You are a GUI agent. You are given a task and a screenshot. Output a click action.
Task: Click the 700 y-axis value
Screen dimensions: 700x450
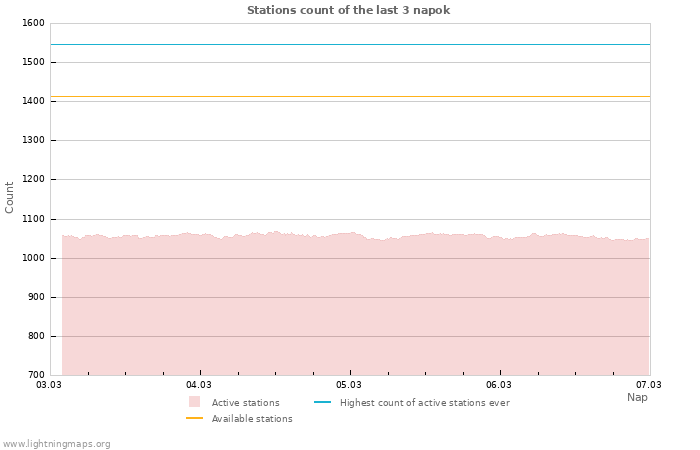36,375
